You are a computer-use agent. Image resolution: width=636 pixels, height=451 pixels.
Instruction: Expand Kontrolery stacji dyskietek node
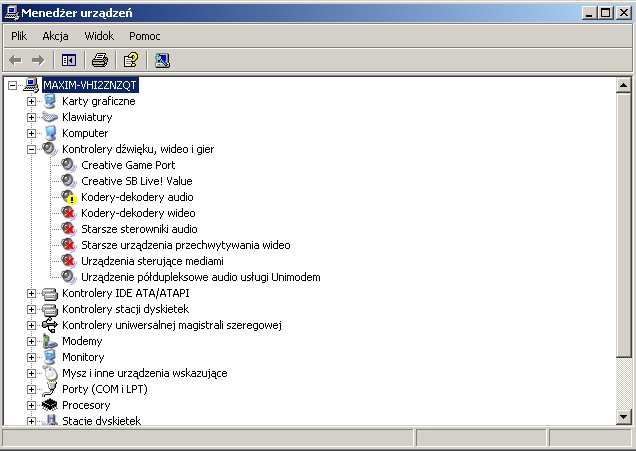[31, 309]
